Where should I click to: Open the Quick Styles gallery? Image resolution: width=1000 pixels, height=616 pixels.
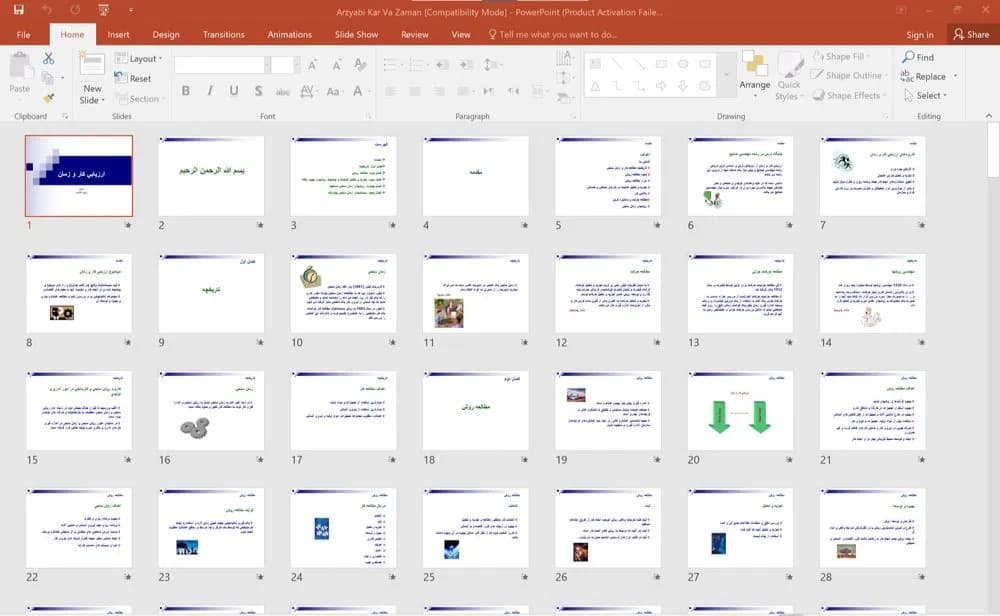pyautogui.click(x=789, y=77)
